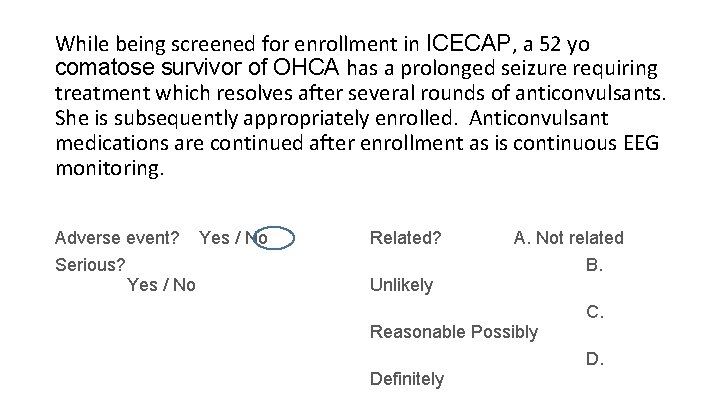Click the OHCA abbreviation in text
The image size is (720, 405).
pyautogui.click(x=306, y=67)
